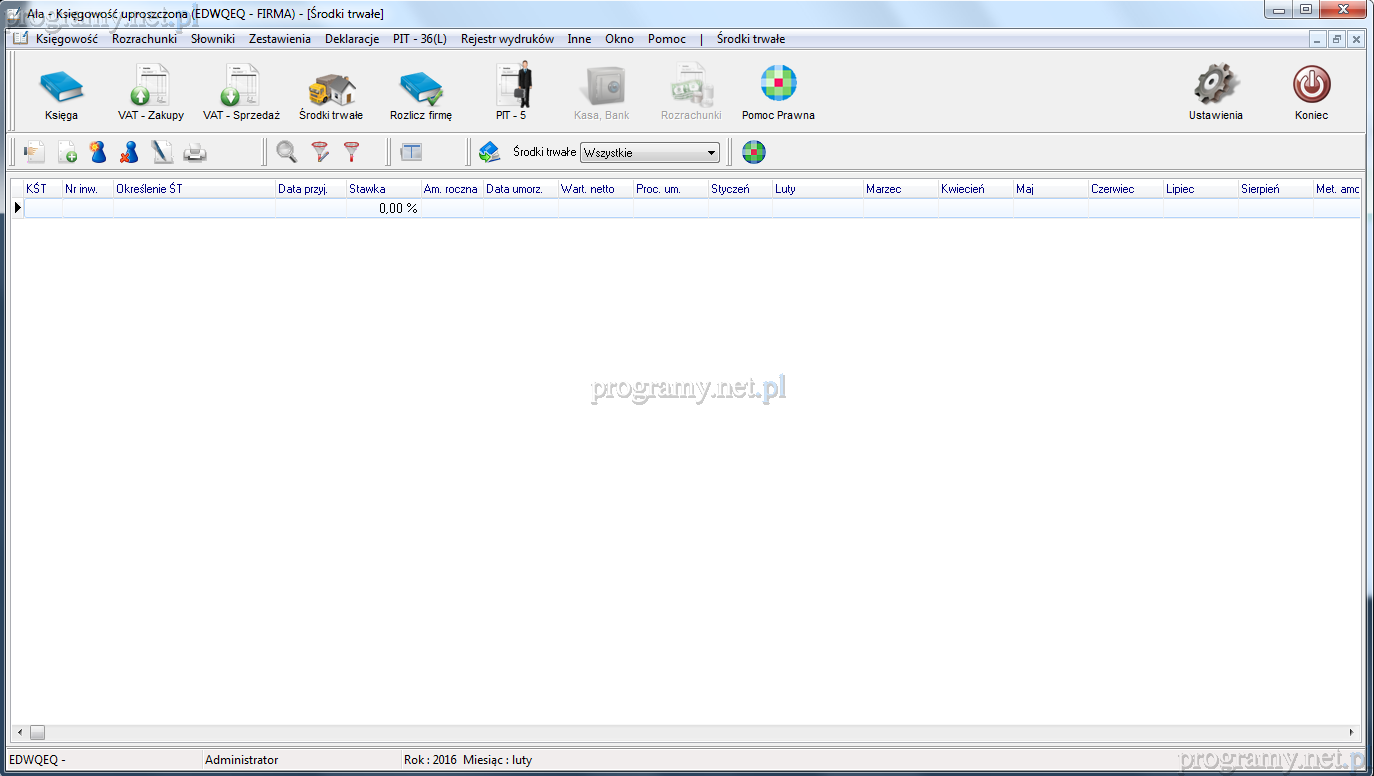Click the Stawka column header
Screen dimensions: 1374x776
point(382,189)
